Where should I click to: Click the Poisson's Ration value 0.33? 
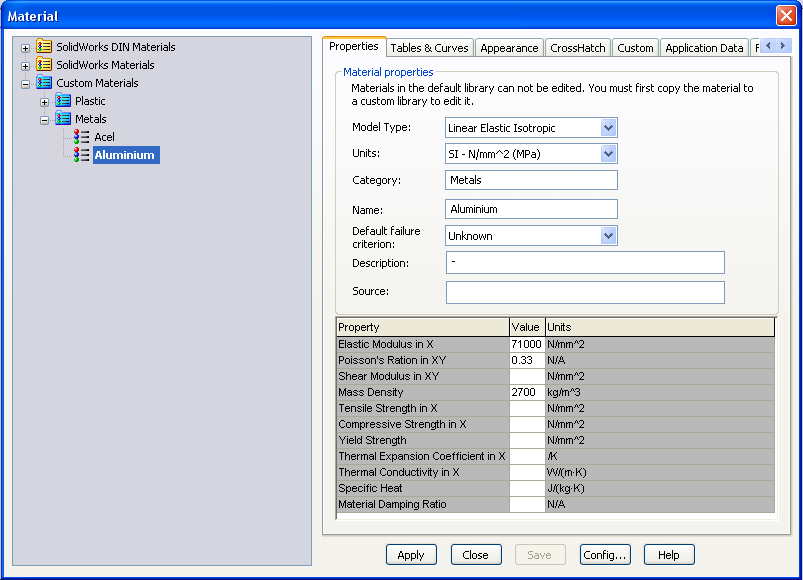pos(527,360)
